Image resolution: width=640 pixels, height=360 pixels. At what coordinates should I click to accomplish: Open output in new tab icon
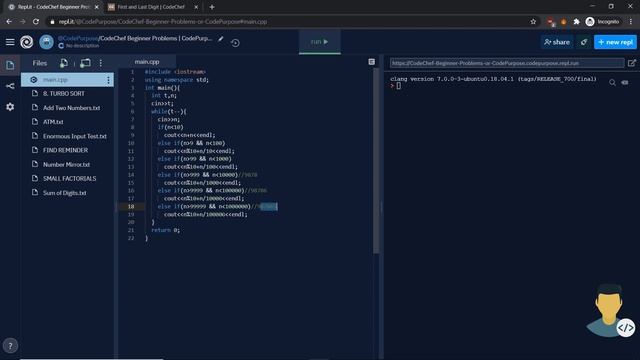tap(631, 63)
